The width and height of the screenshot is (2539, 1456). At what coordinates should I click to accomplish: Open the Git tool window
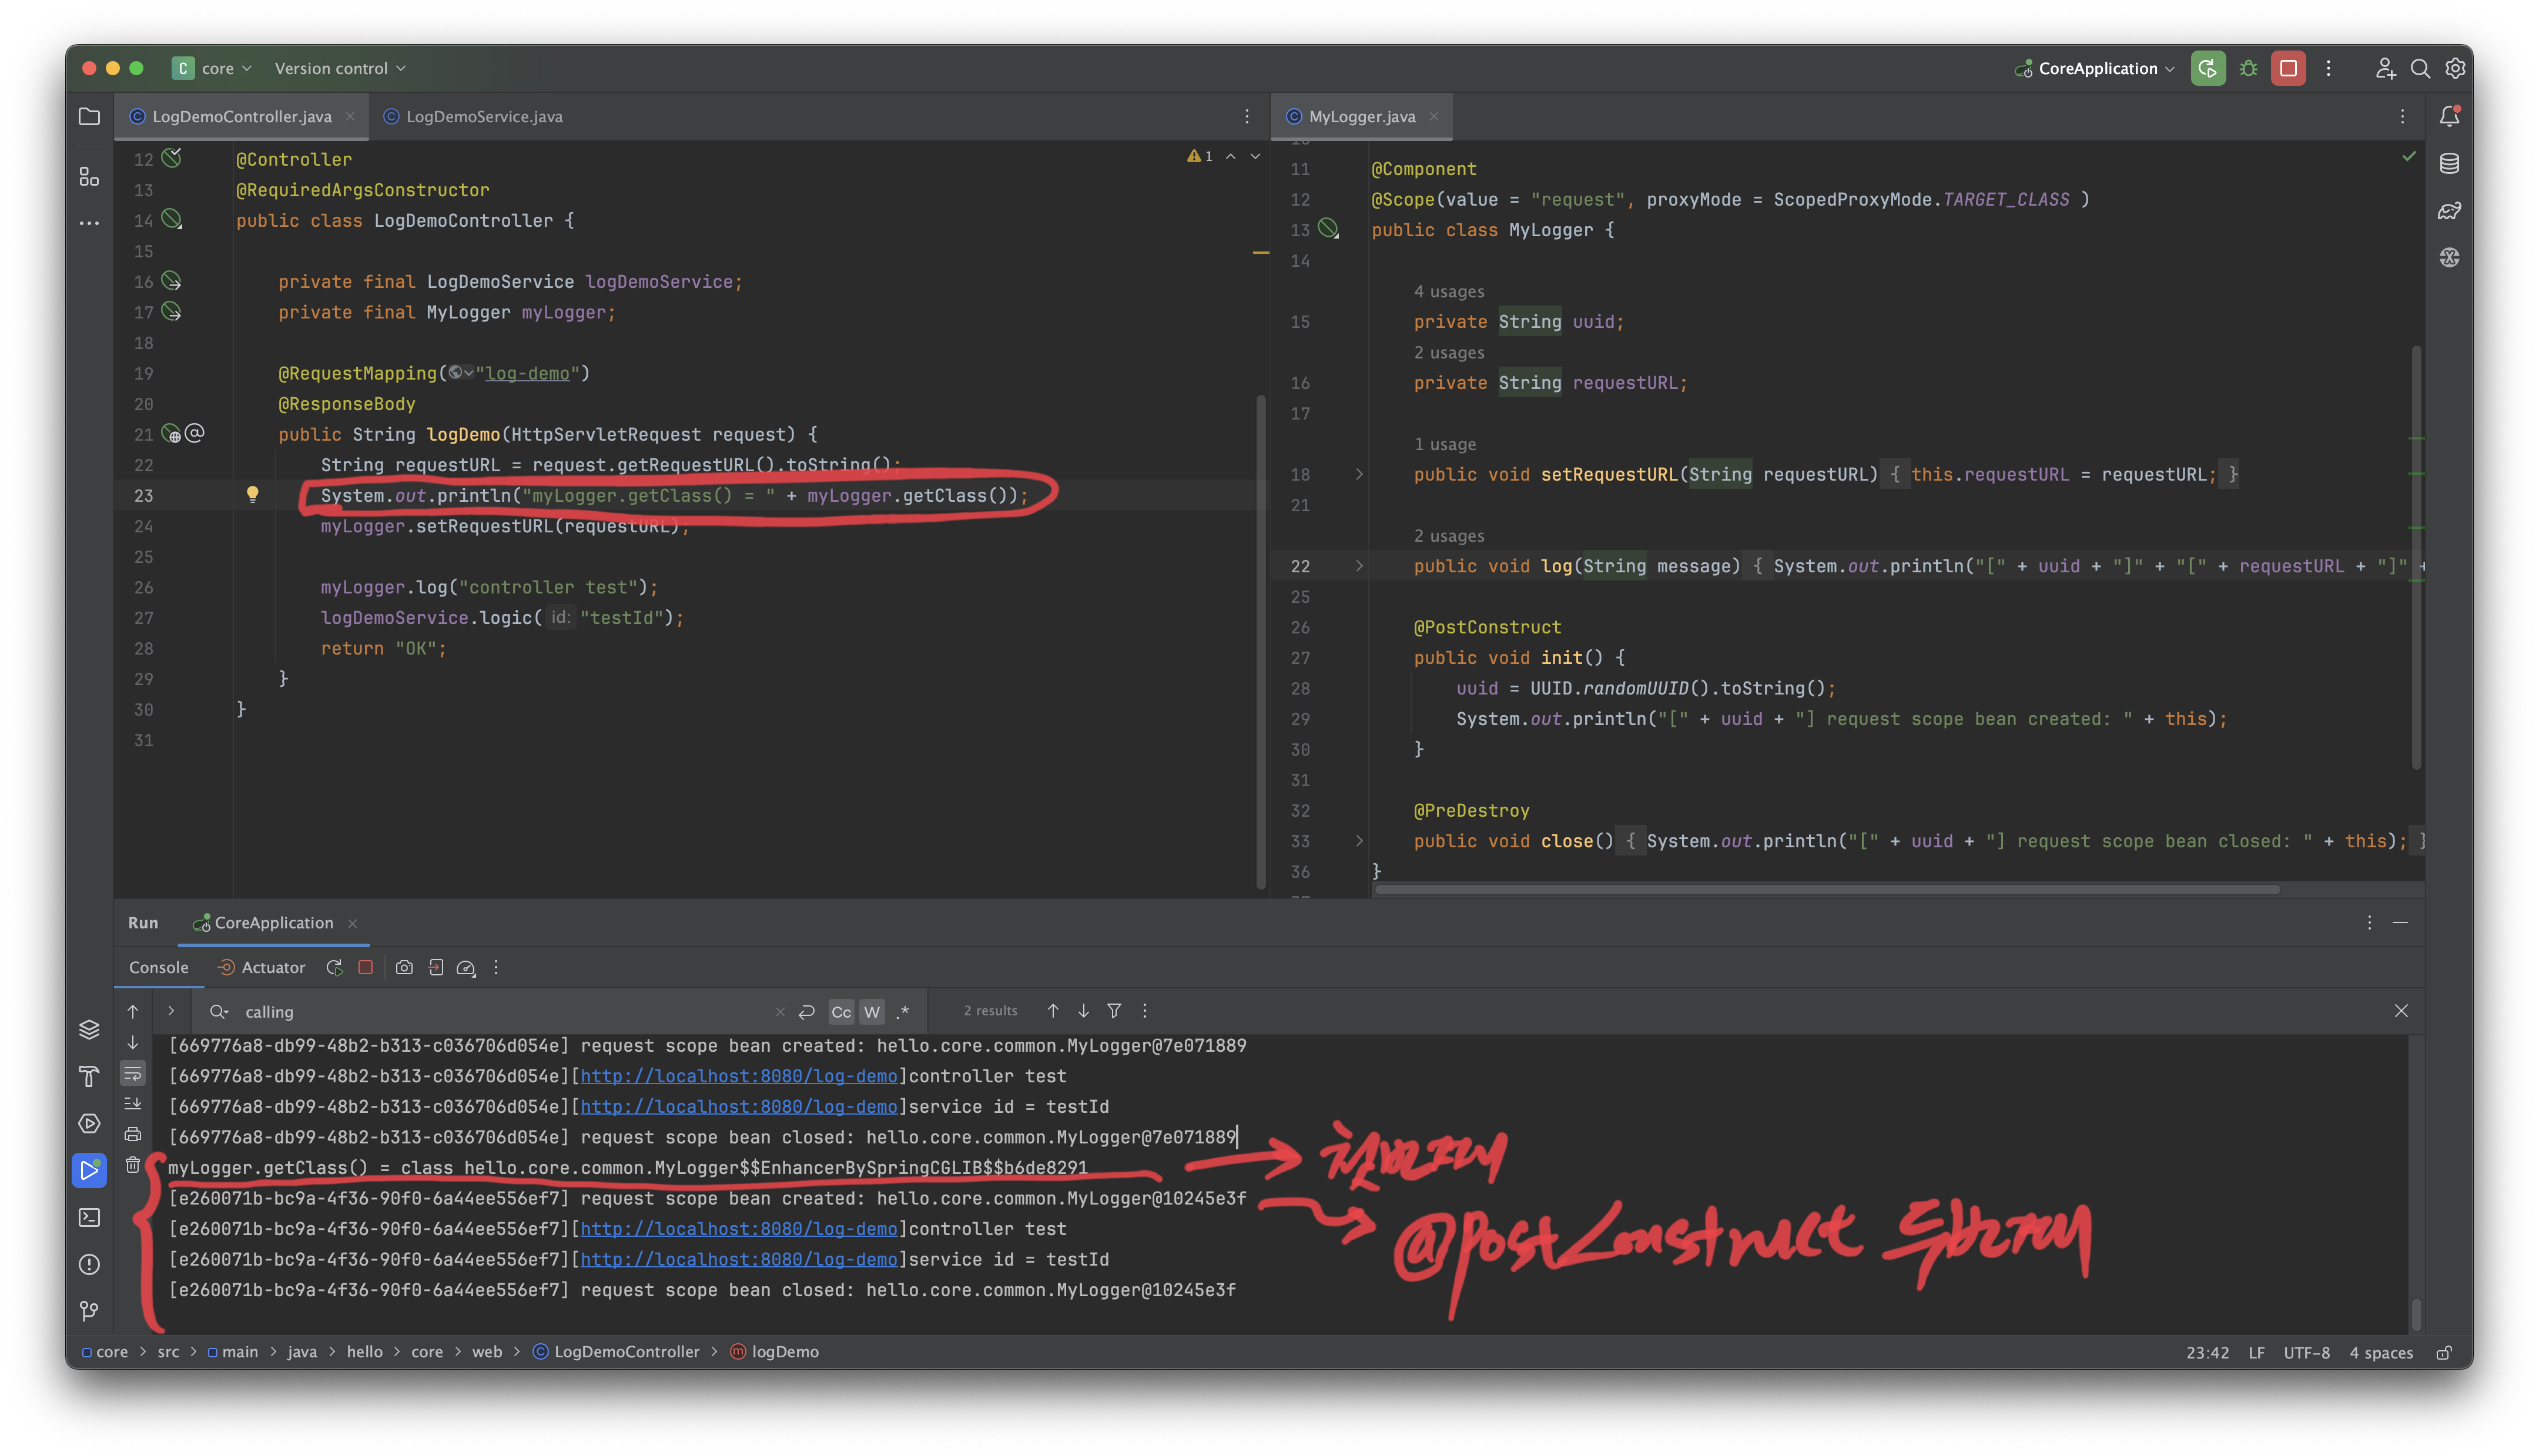(89, 1311)
